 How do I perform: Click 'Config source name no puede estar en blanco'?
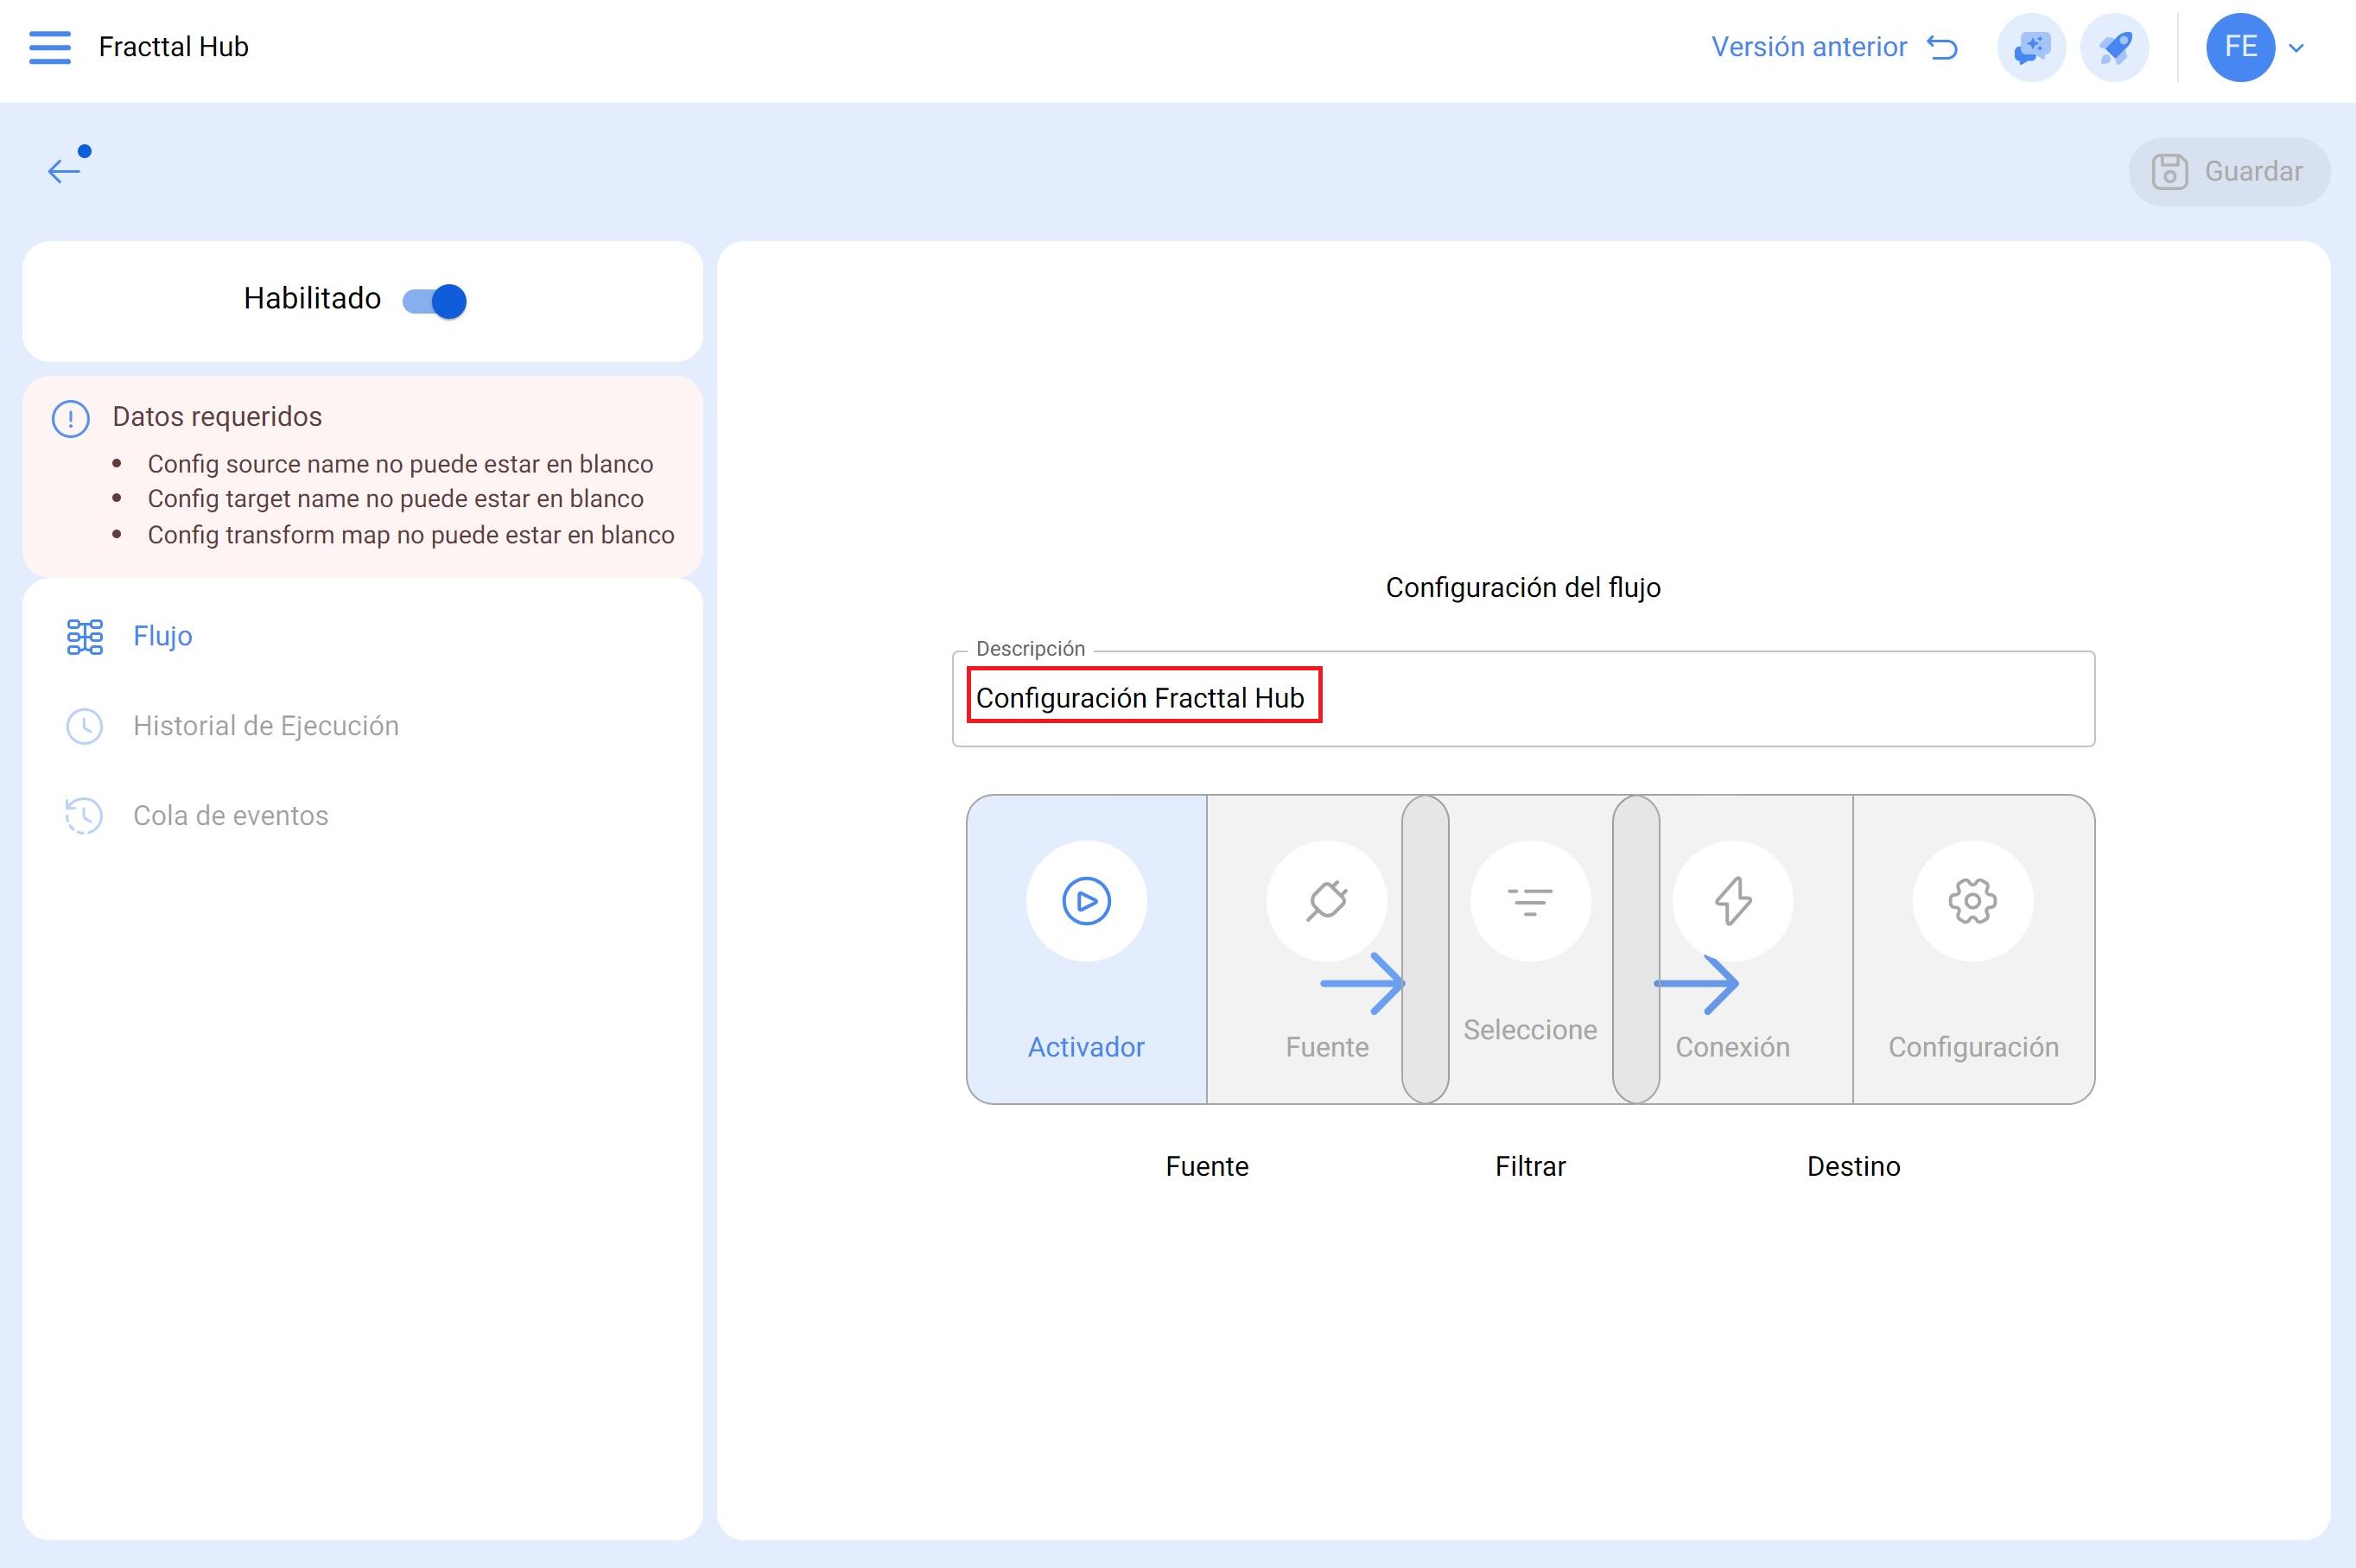400,464
